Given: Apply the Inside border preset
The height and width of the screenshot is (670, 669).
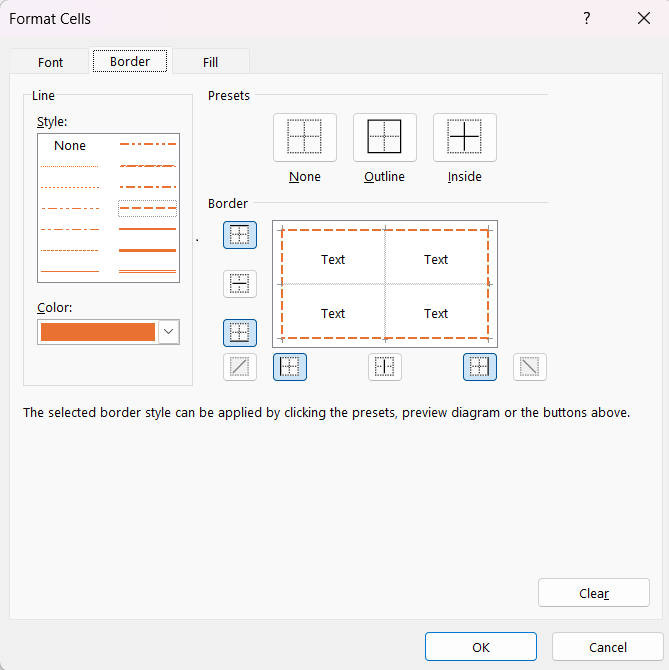Looking at the screenshot, I should [x=465, y=138].
